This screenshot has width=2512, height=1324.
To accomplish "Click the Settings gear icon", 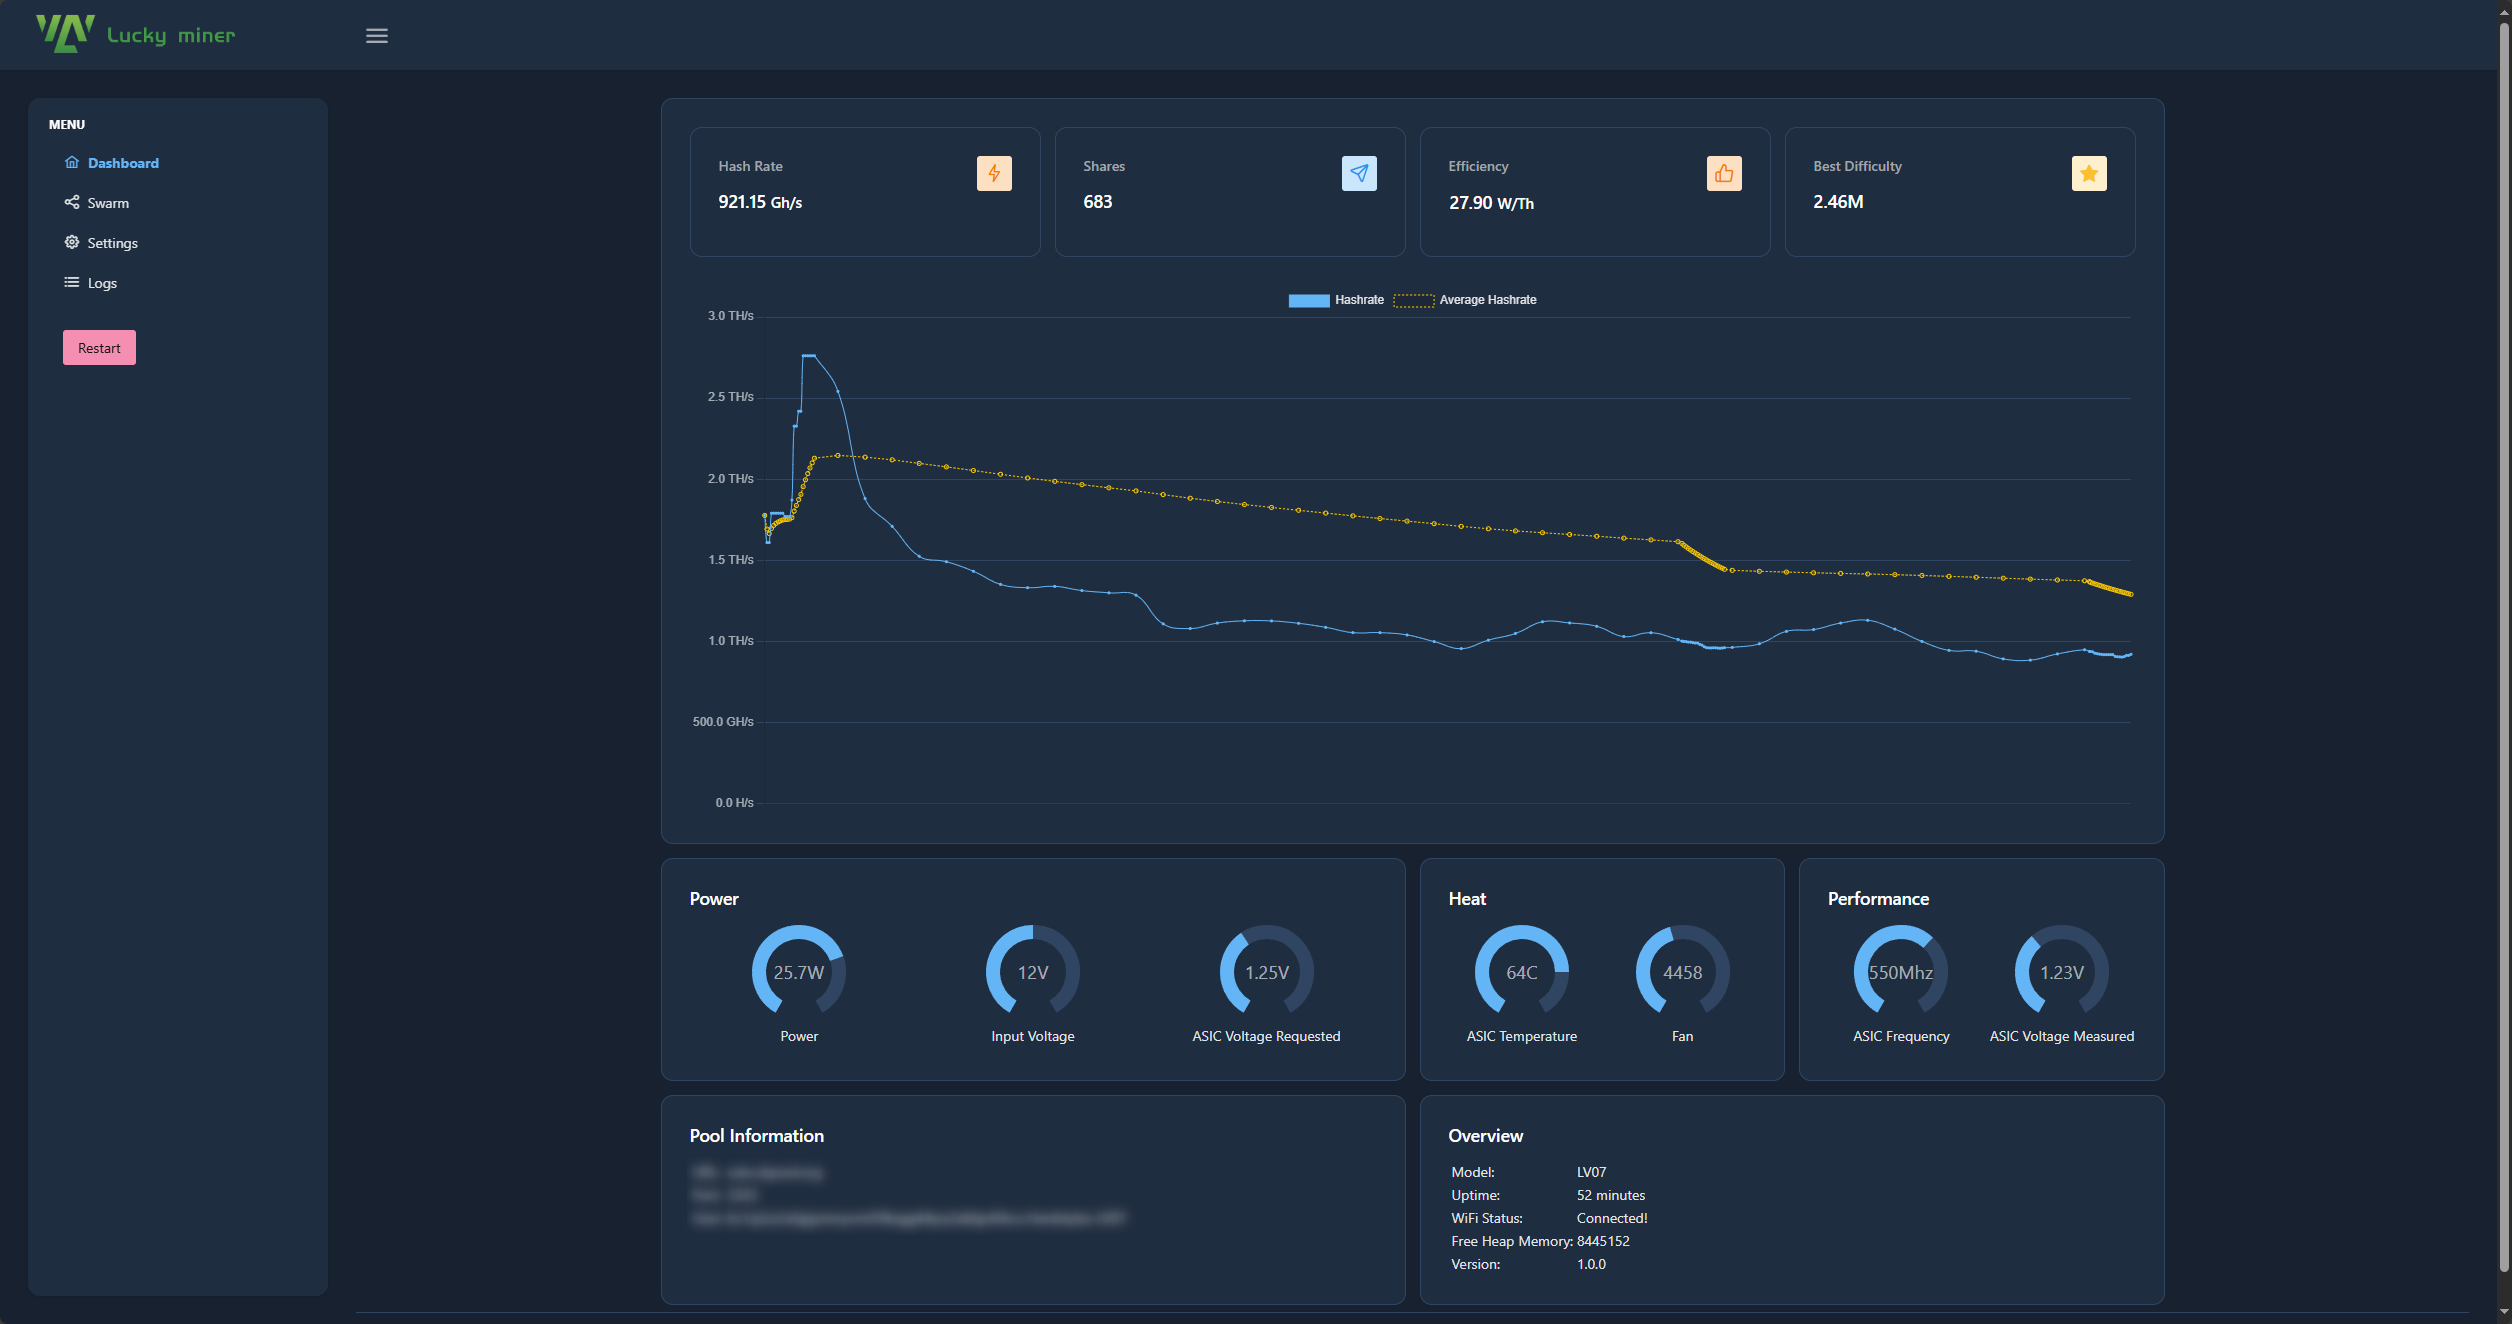I will pos(72,242).
